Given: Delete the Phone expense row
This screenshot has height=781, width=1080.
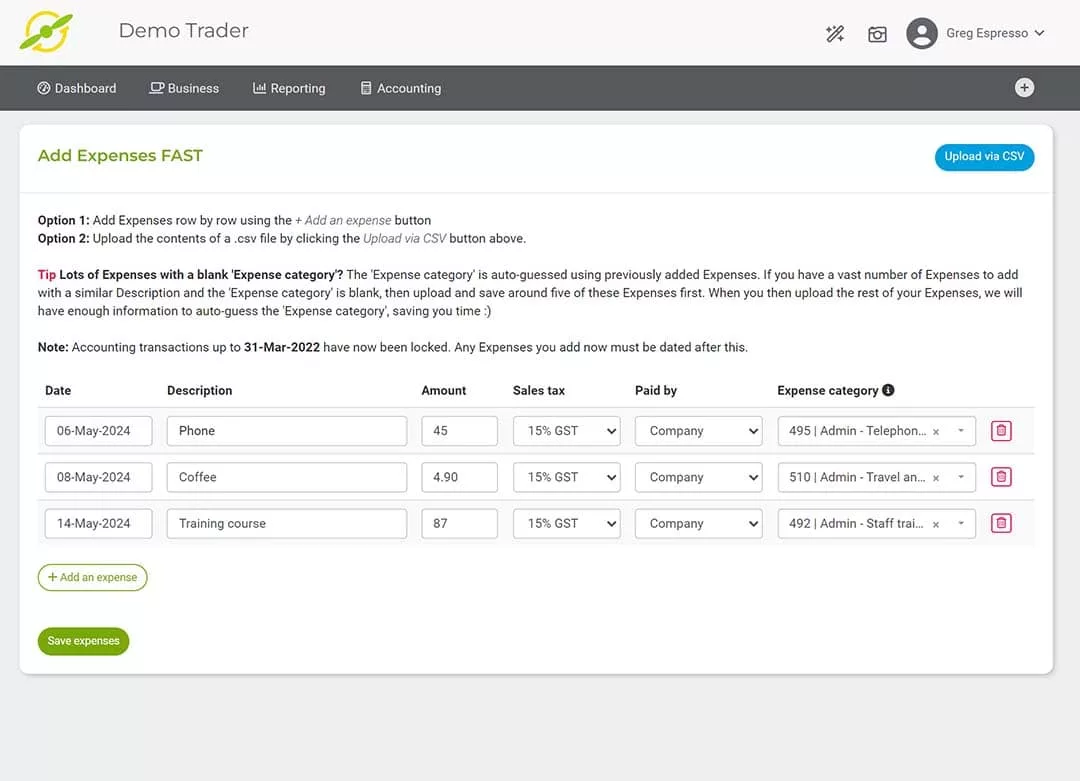Looking at the screenshot, I should (1001, 431).
